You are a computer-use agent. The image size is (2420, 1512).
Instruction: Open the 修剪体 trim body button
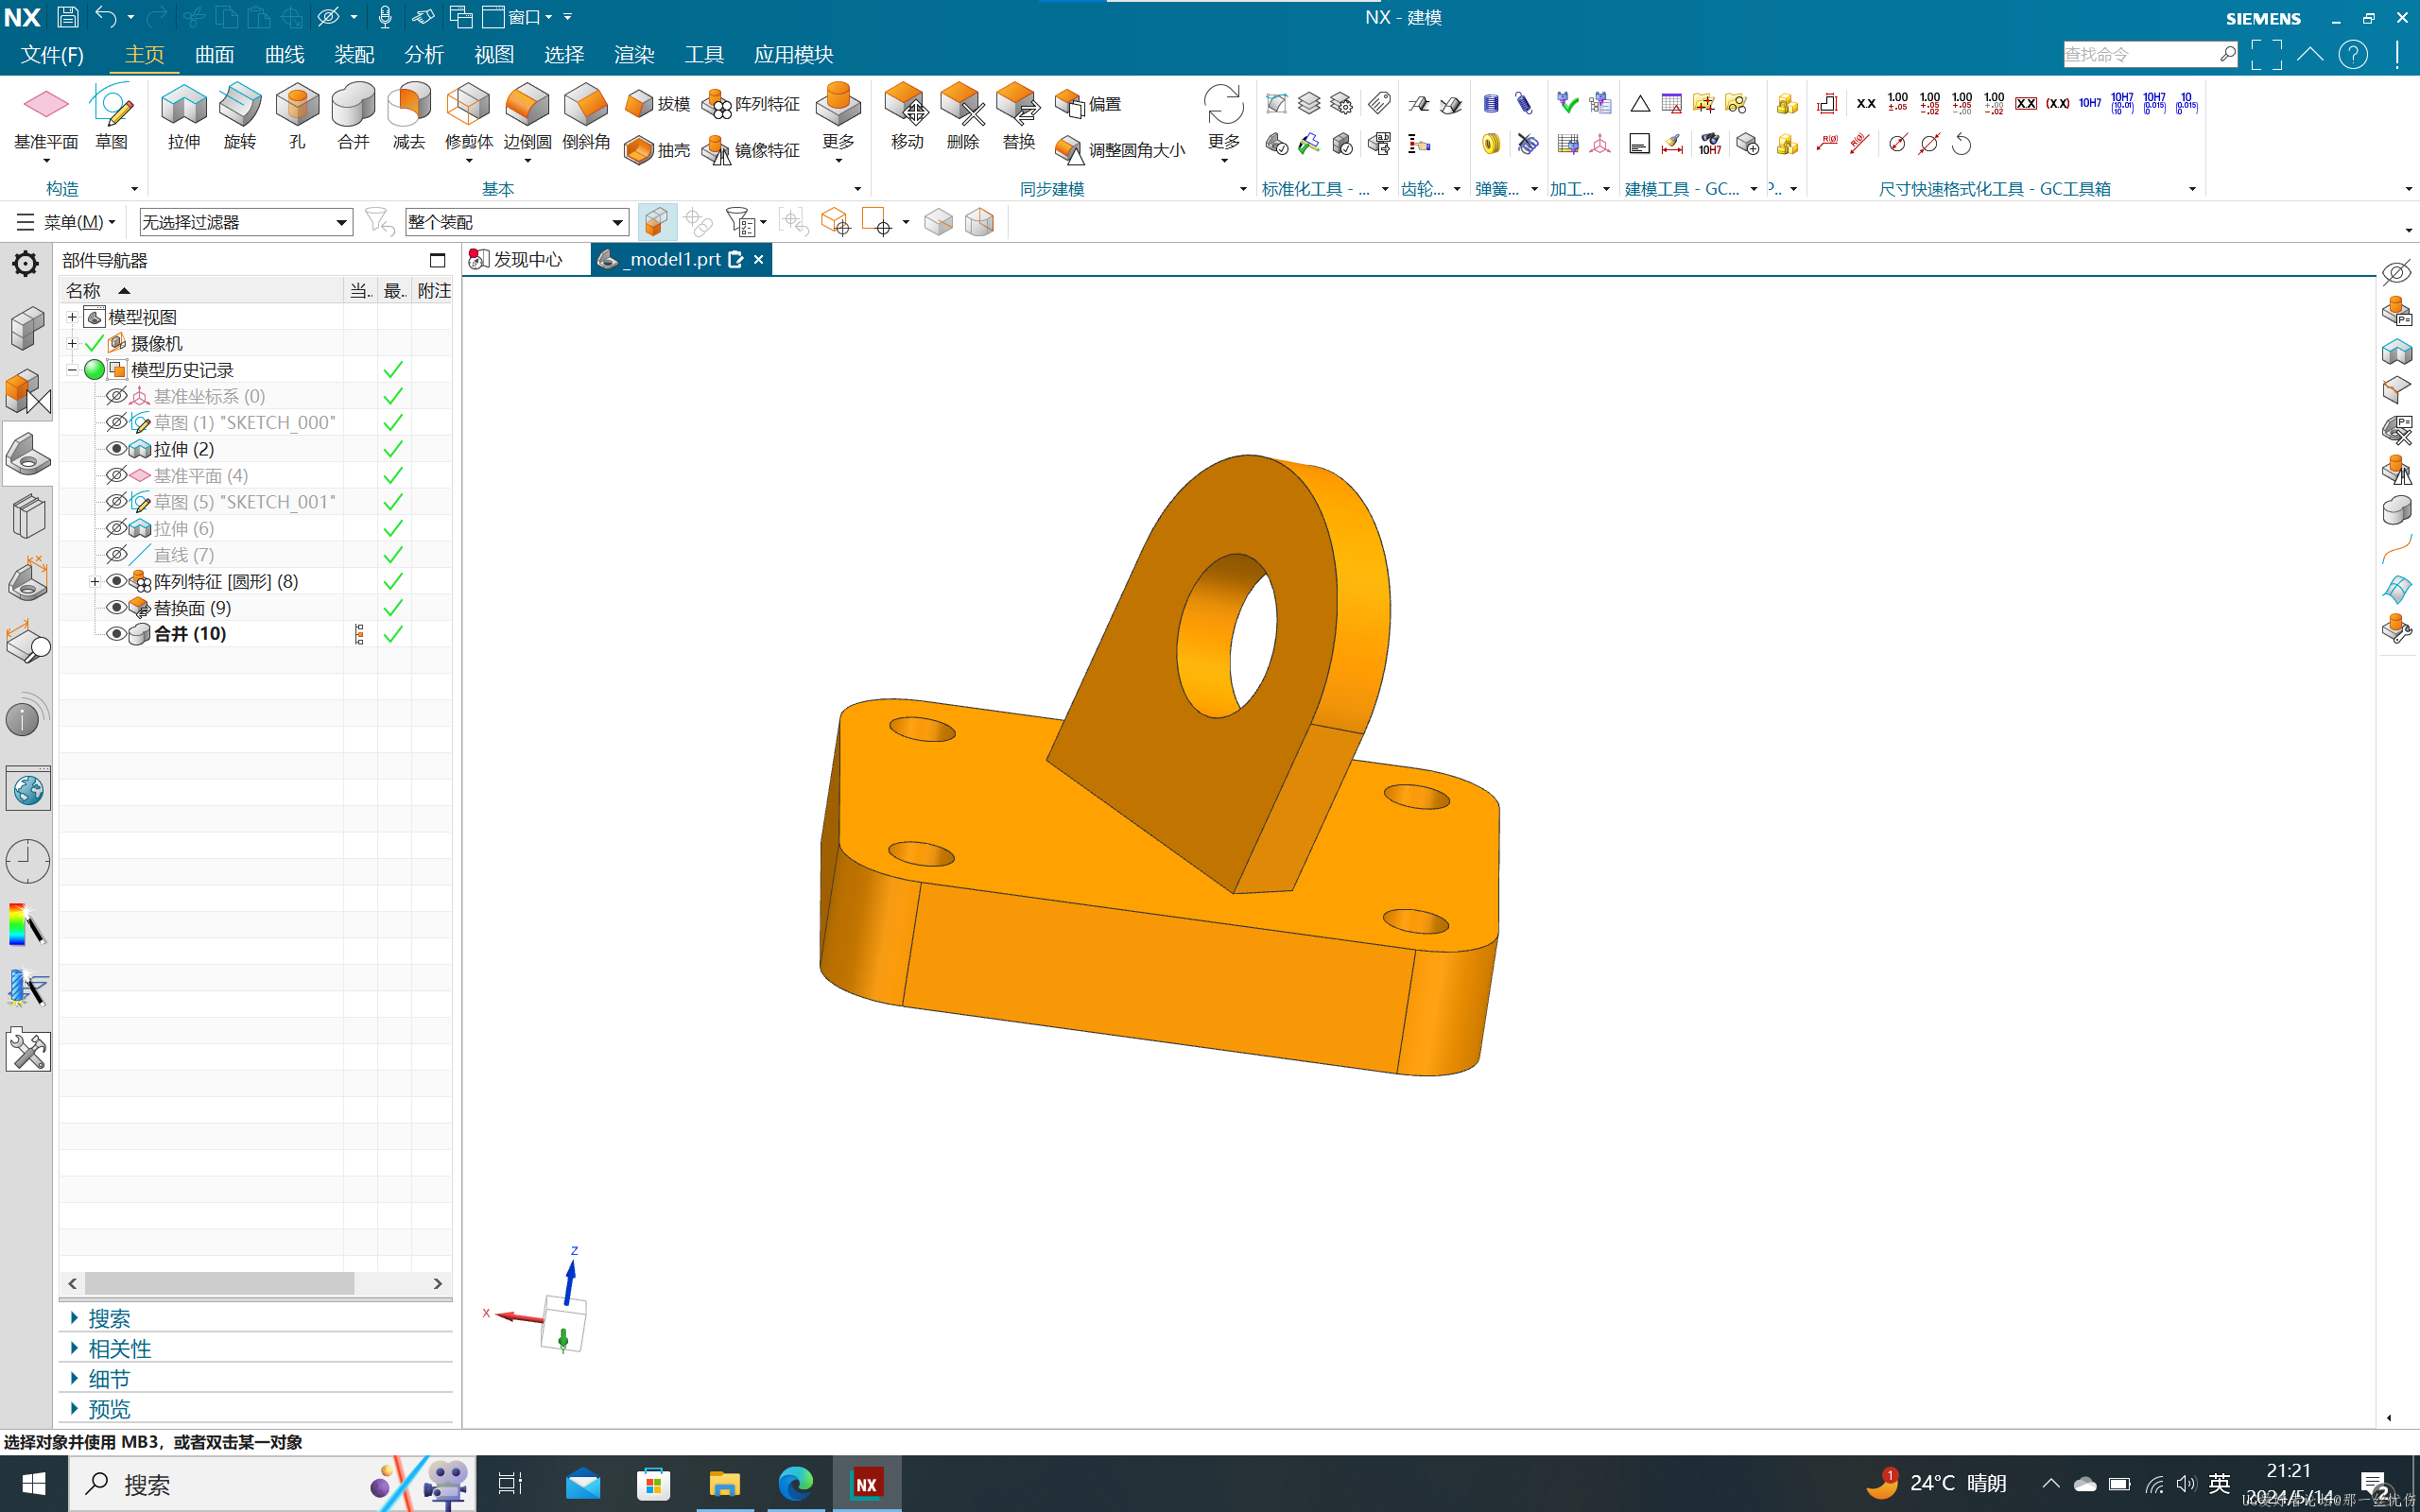point(468,120)
